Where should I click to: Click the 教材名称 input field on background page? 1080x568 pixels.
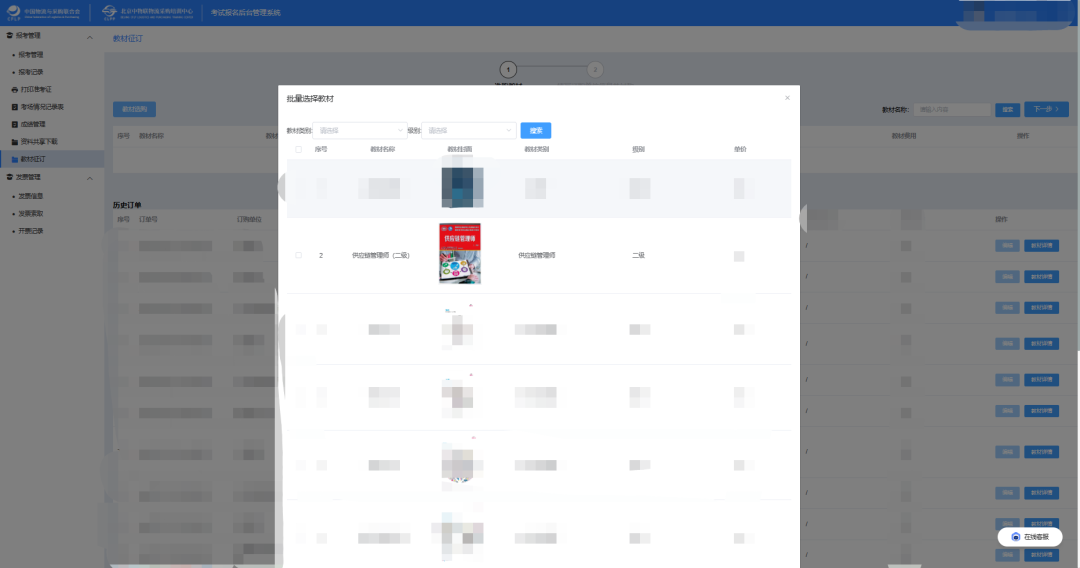point(952,109)
